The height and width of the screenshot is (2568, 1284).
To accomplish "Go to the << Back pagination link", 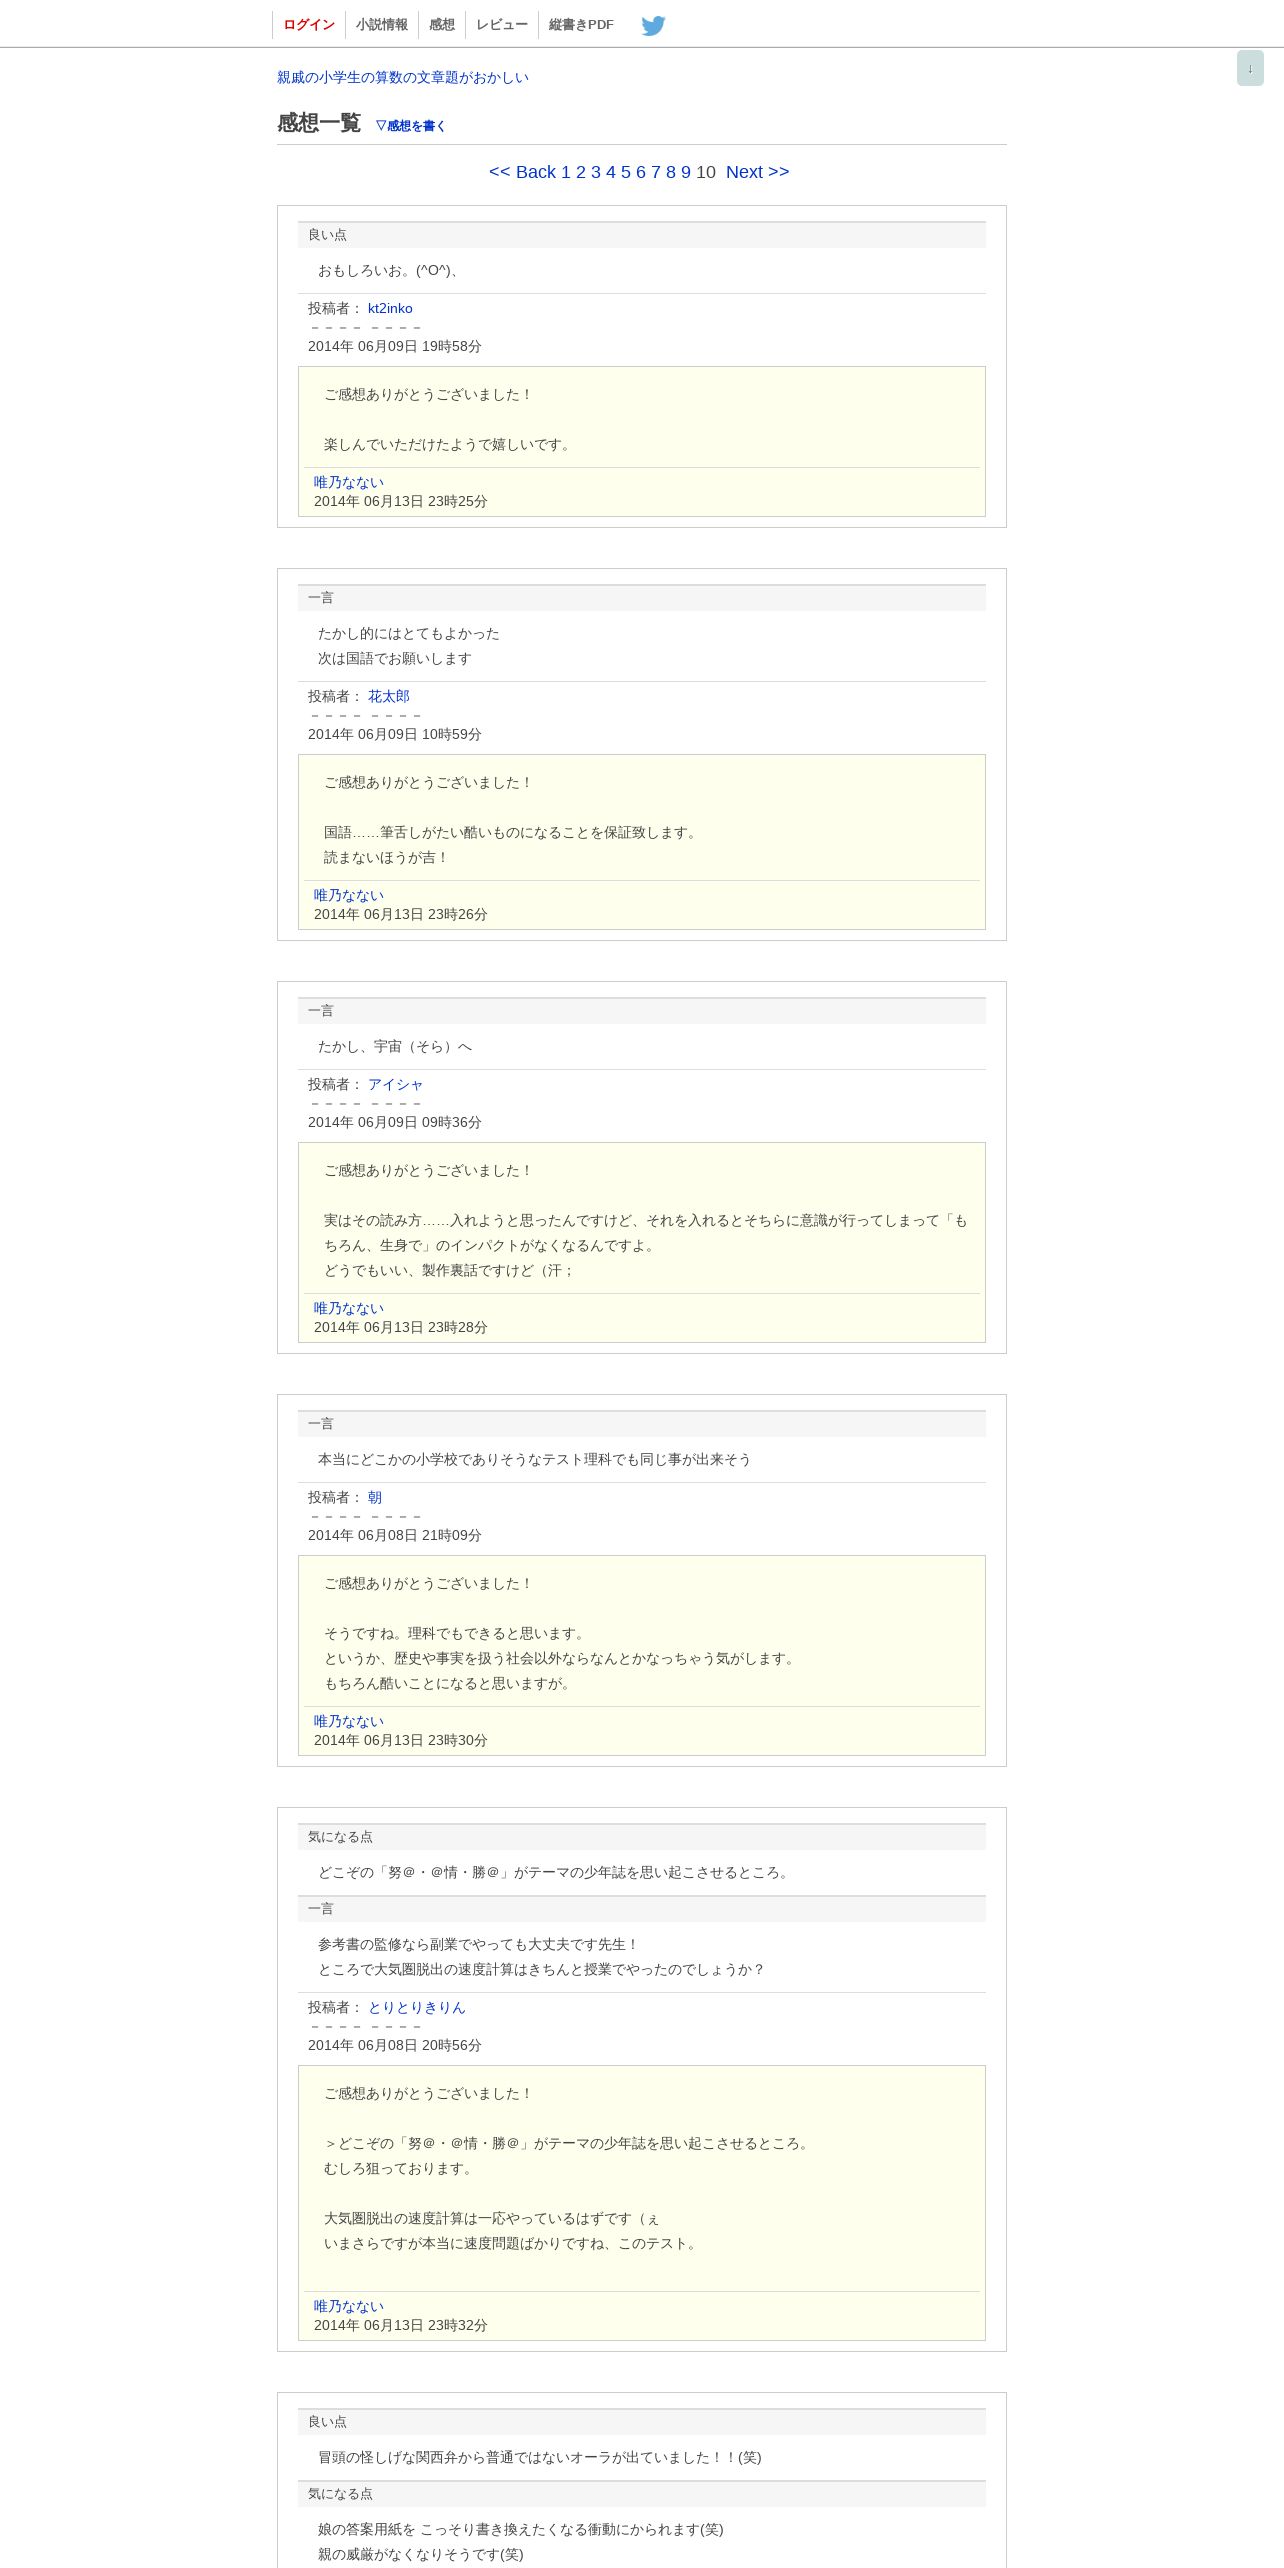I will click(x=522, y=172).
